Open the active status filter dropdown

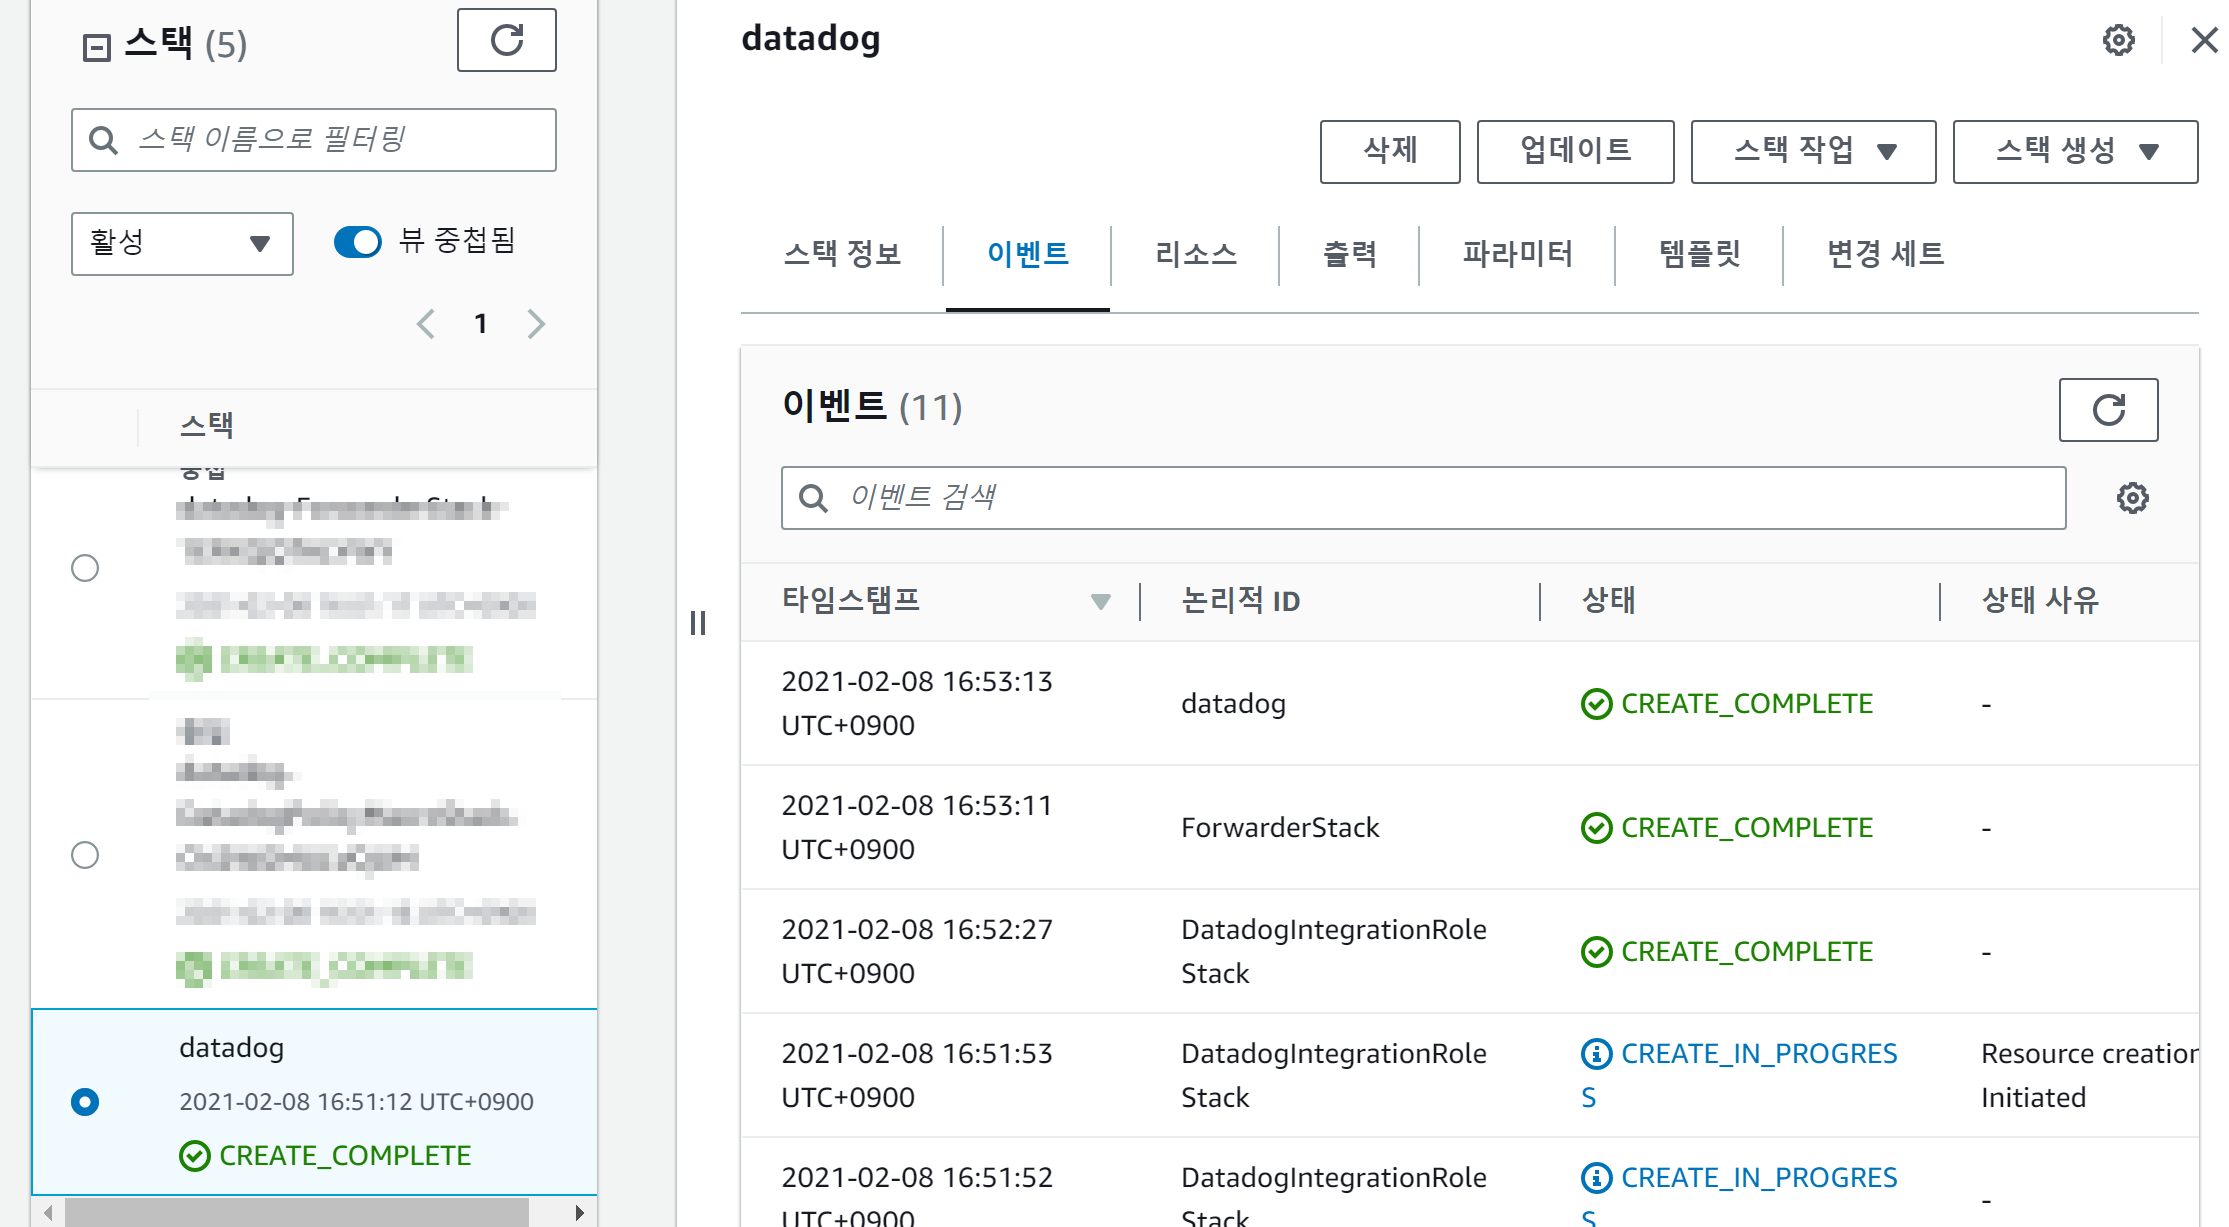[182, 243]
